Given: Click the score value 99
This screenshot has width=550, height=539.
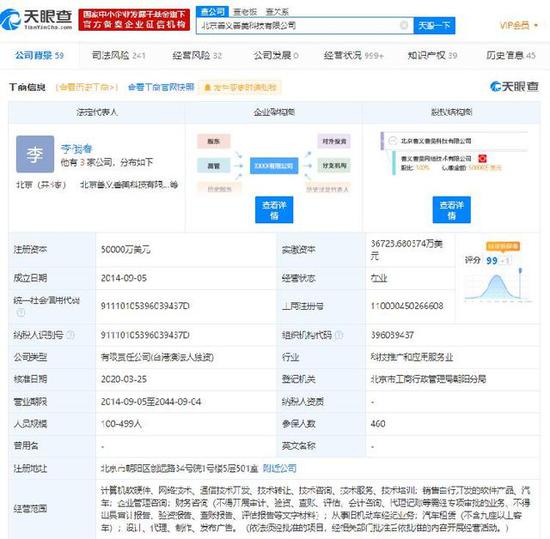Looking at the screenshot, I should [x=491, y=260].
